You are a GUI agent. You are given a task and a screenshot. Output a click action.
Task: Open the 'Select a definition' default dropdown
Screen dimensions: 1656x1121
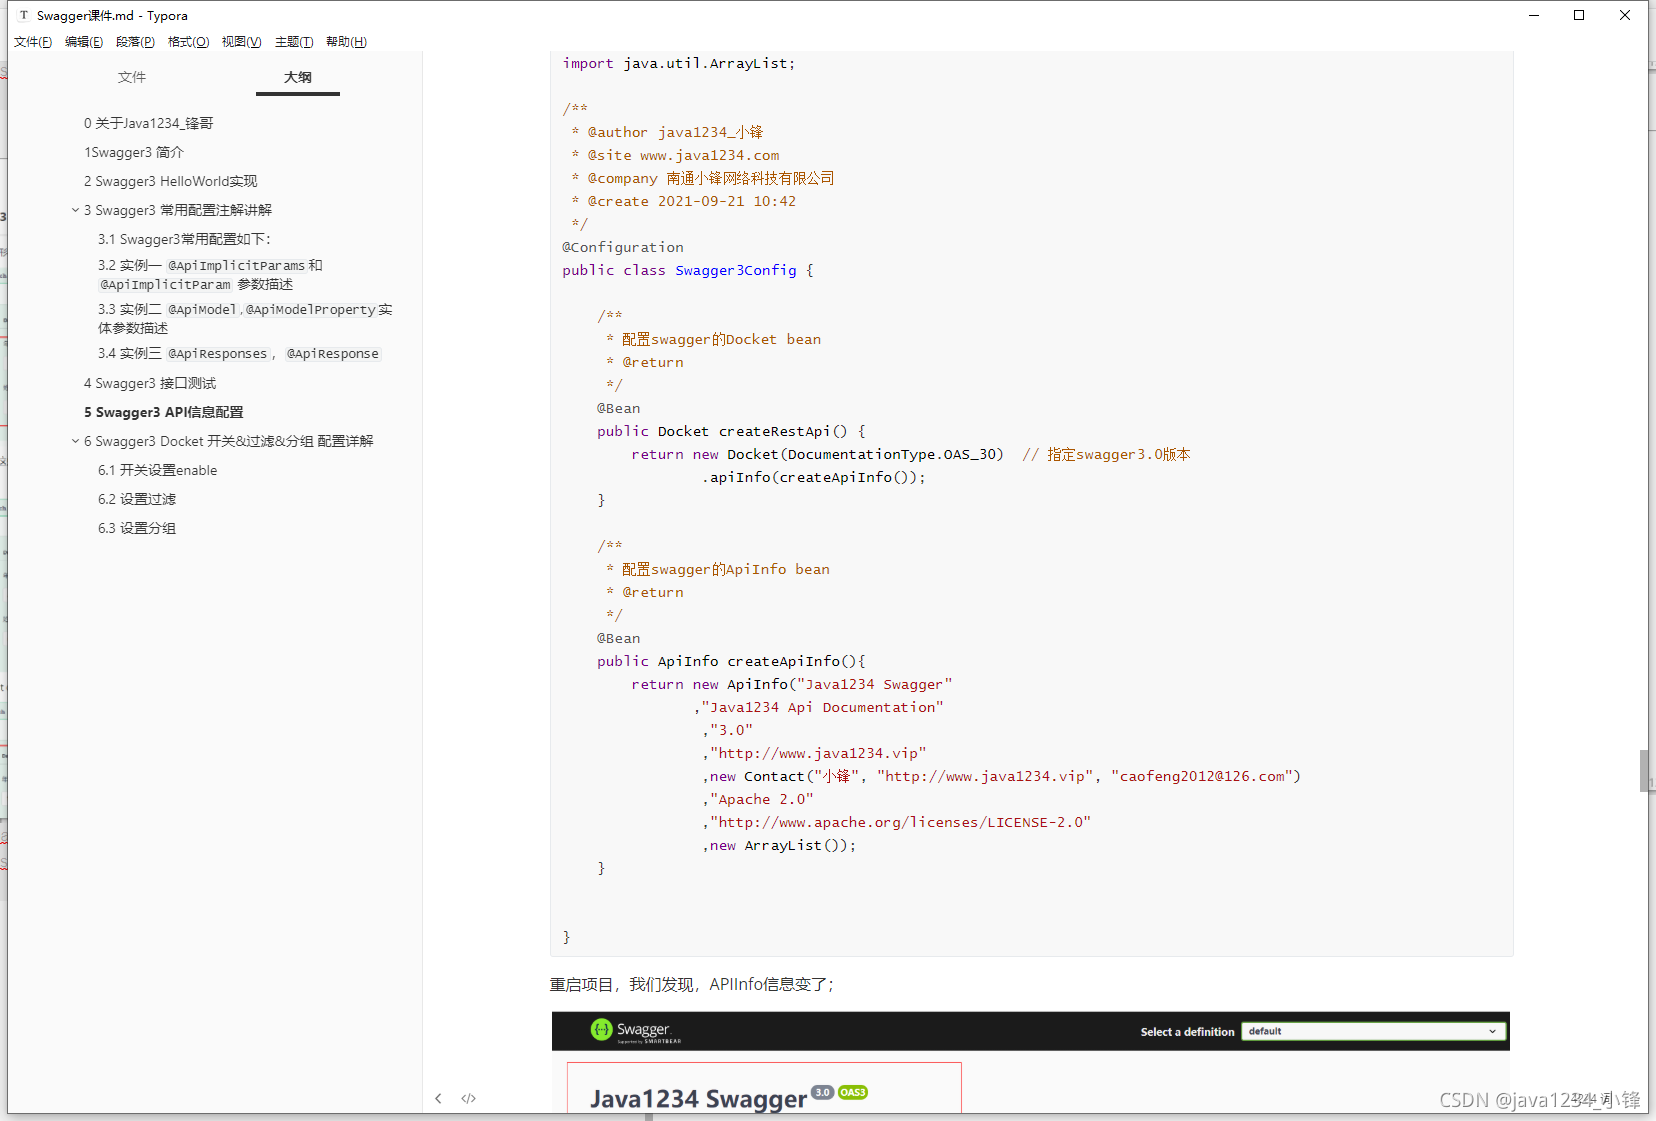(x=1374, y=1031)
